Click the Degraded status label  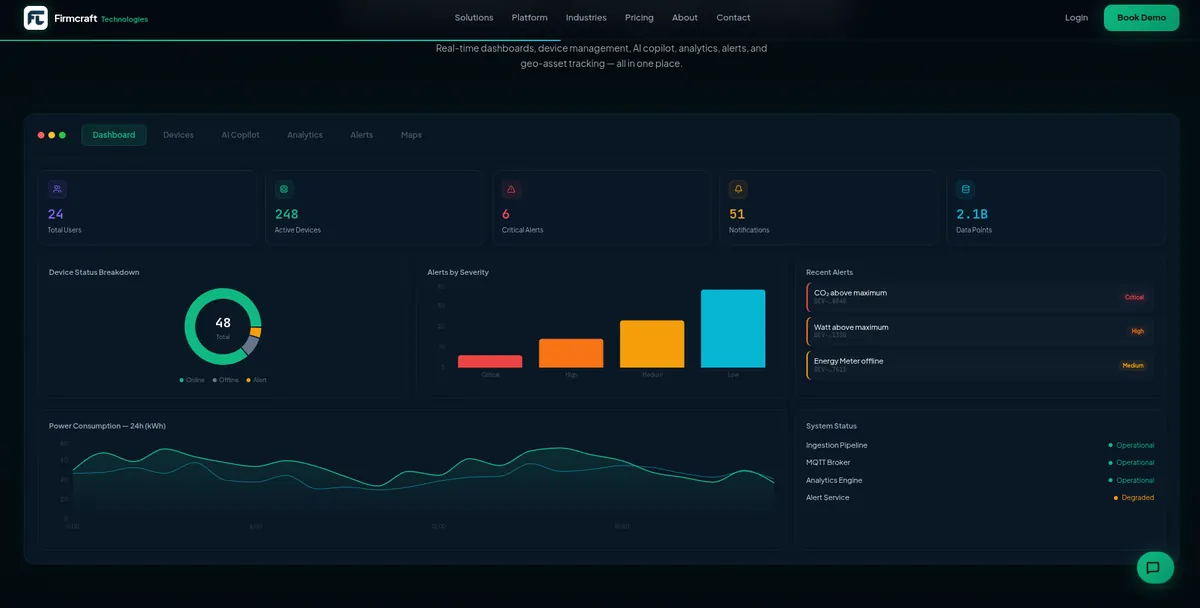(1138, 497)
